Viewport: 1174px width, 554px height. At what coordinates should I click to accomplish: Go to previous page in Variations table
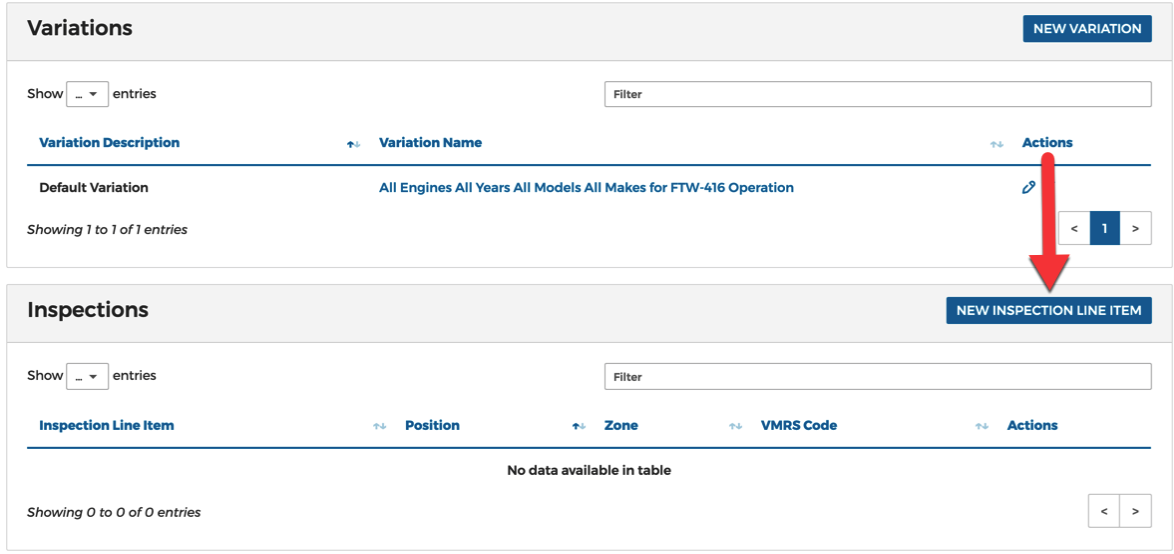pos(1074,228)
